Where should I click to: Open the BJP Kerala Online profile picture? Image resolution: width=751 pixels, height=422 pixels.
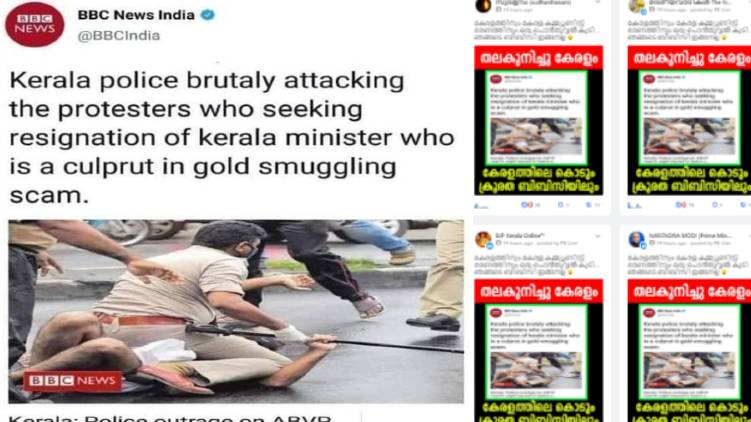pos(483,239)
